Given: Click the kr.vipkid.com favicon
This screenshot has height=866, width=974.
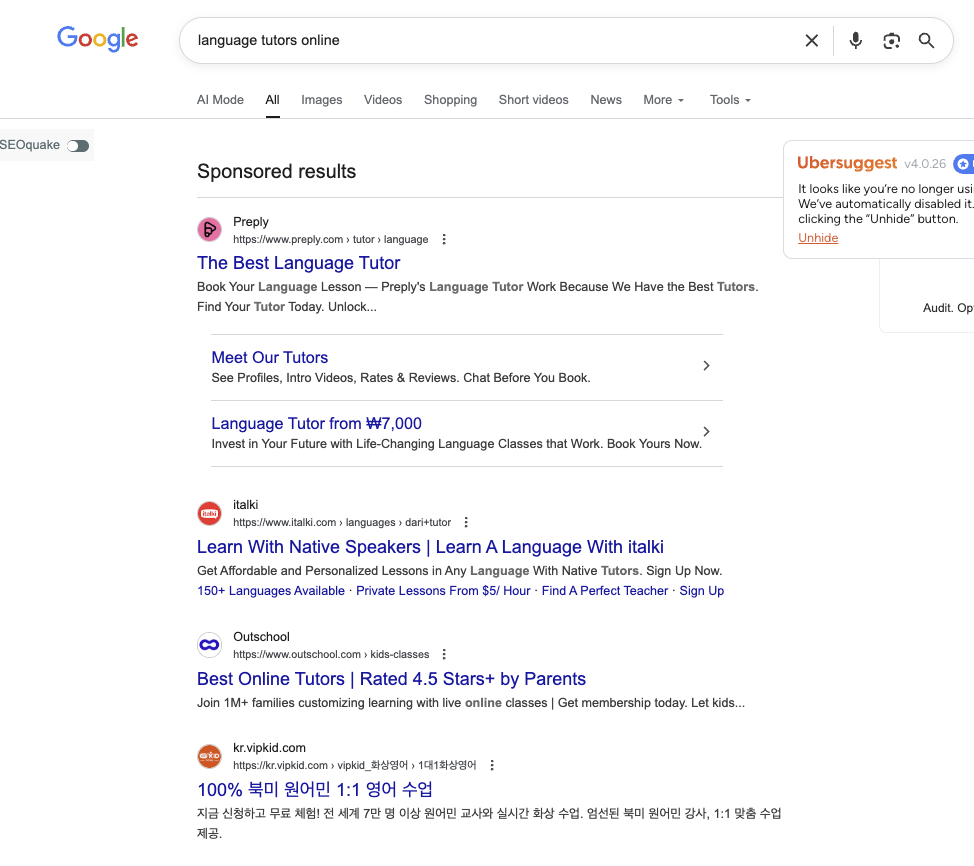Looking at the screenshot, I should [209, 756].
